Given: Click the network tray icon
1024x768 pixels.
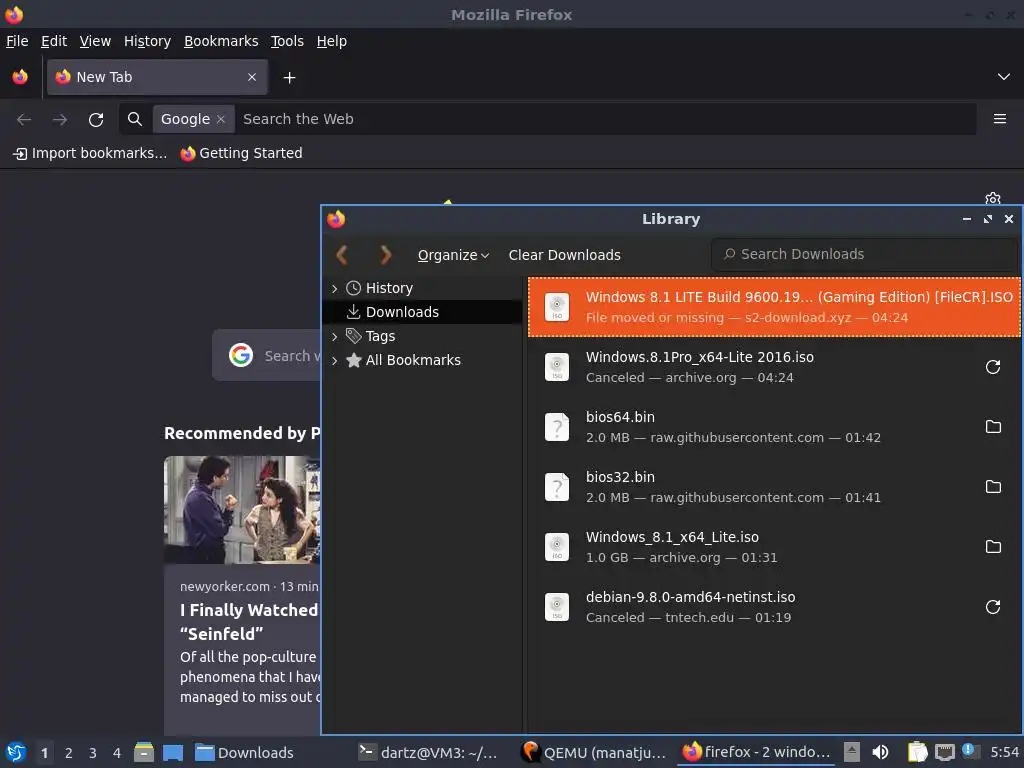Looking at the screenshot, I should point(944,752).
